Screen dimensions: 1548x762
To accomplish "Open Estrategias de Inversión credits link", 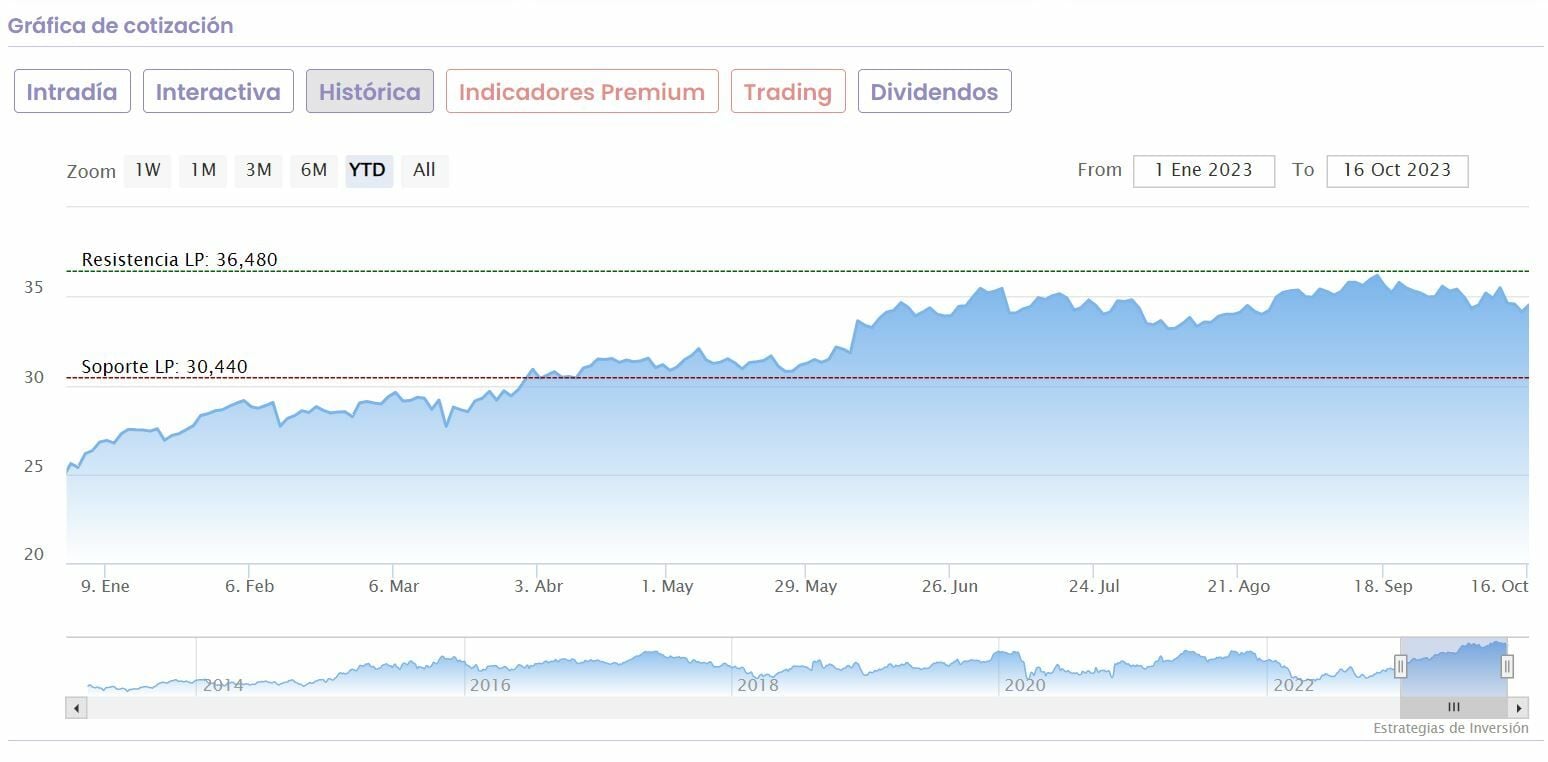I will click(1450, 729).
